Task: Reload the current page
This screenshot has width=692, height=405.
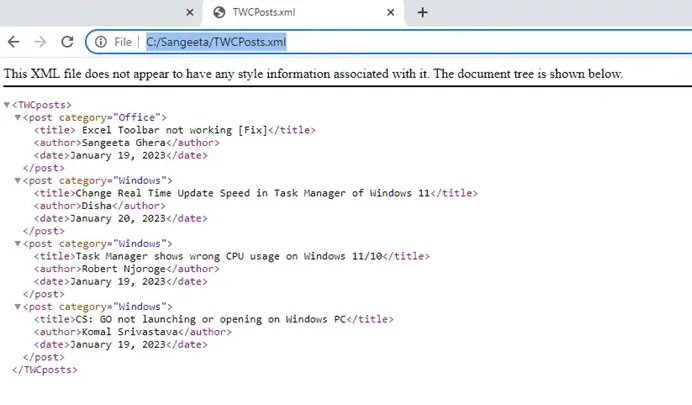Action: pyautogui.click(x=67, y=42)
